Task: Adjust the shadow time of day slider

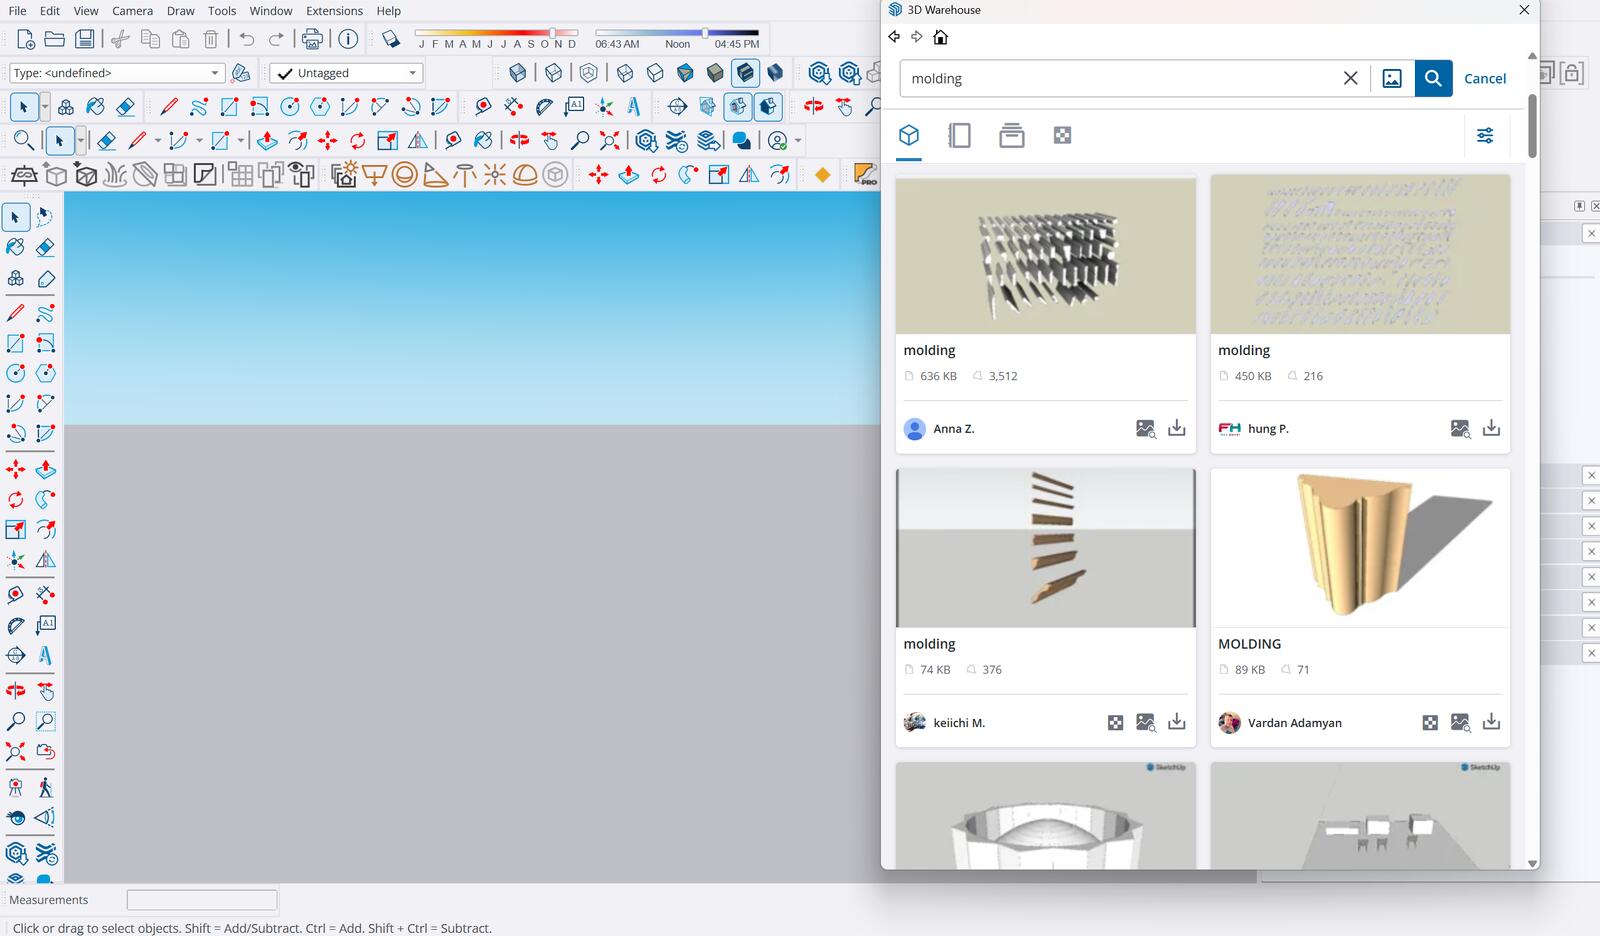Action: tap(705, 33)
